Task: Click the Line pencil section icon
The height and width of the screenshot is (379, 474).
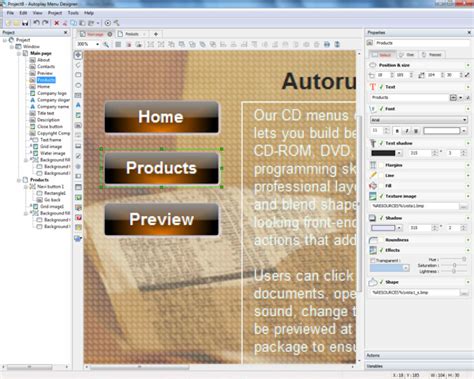Action: tap(373, 175)
